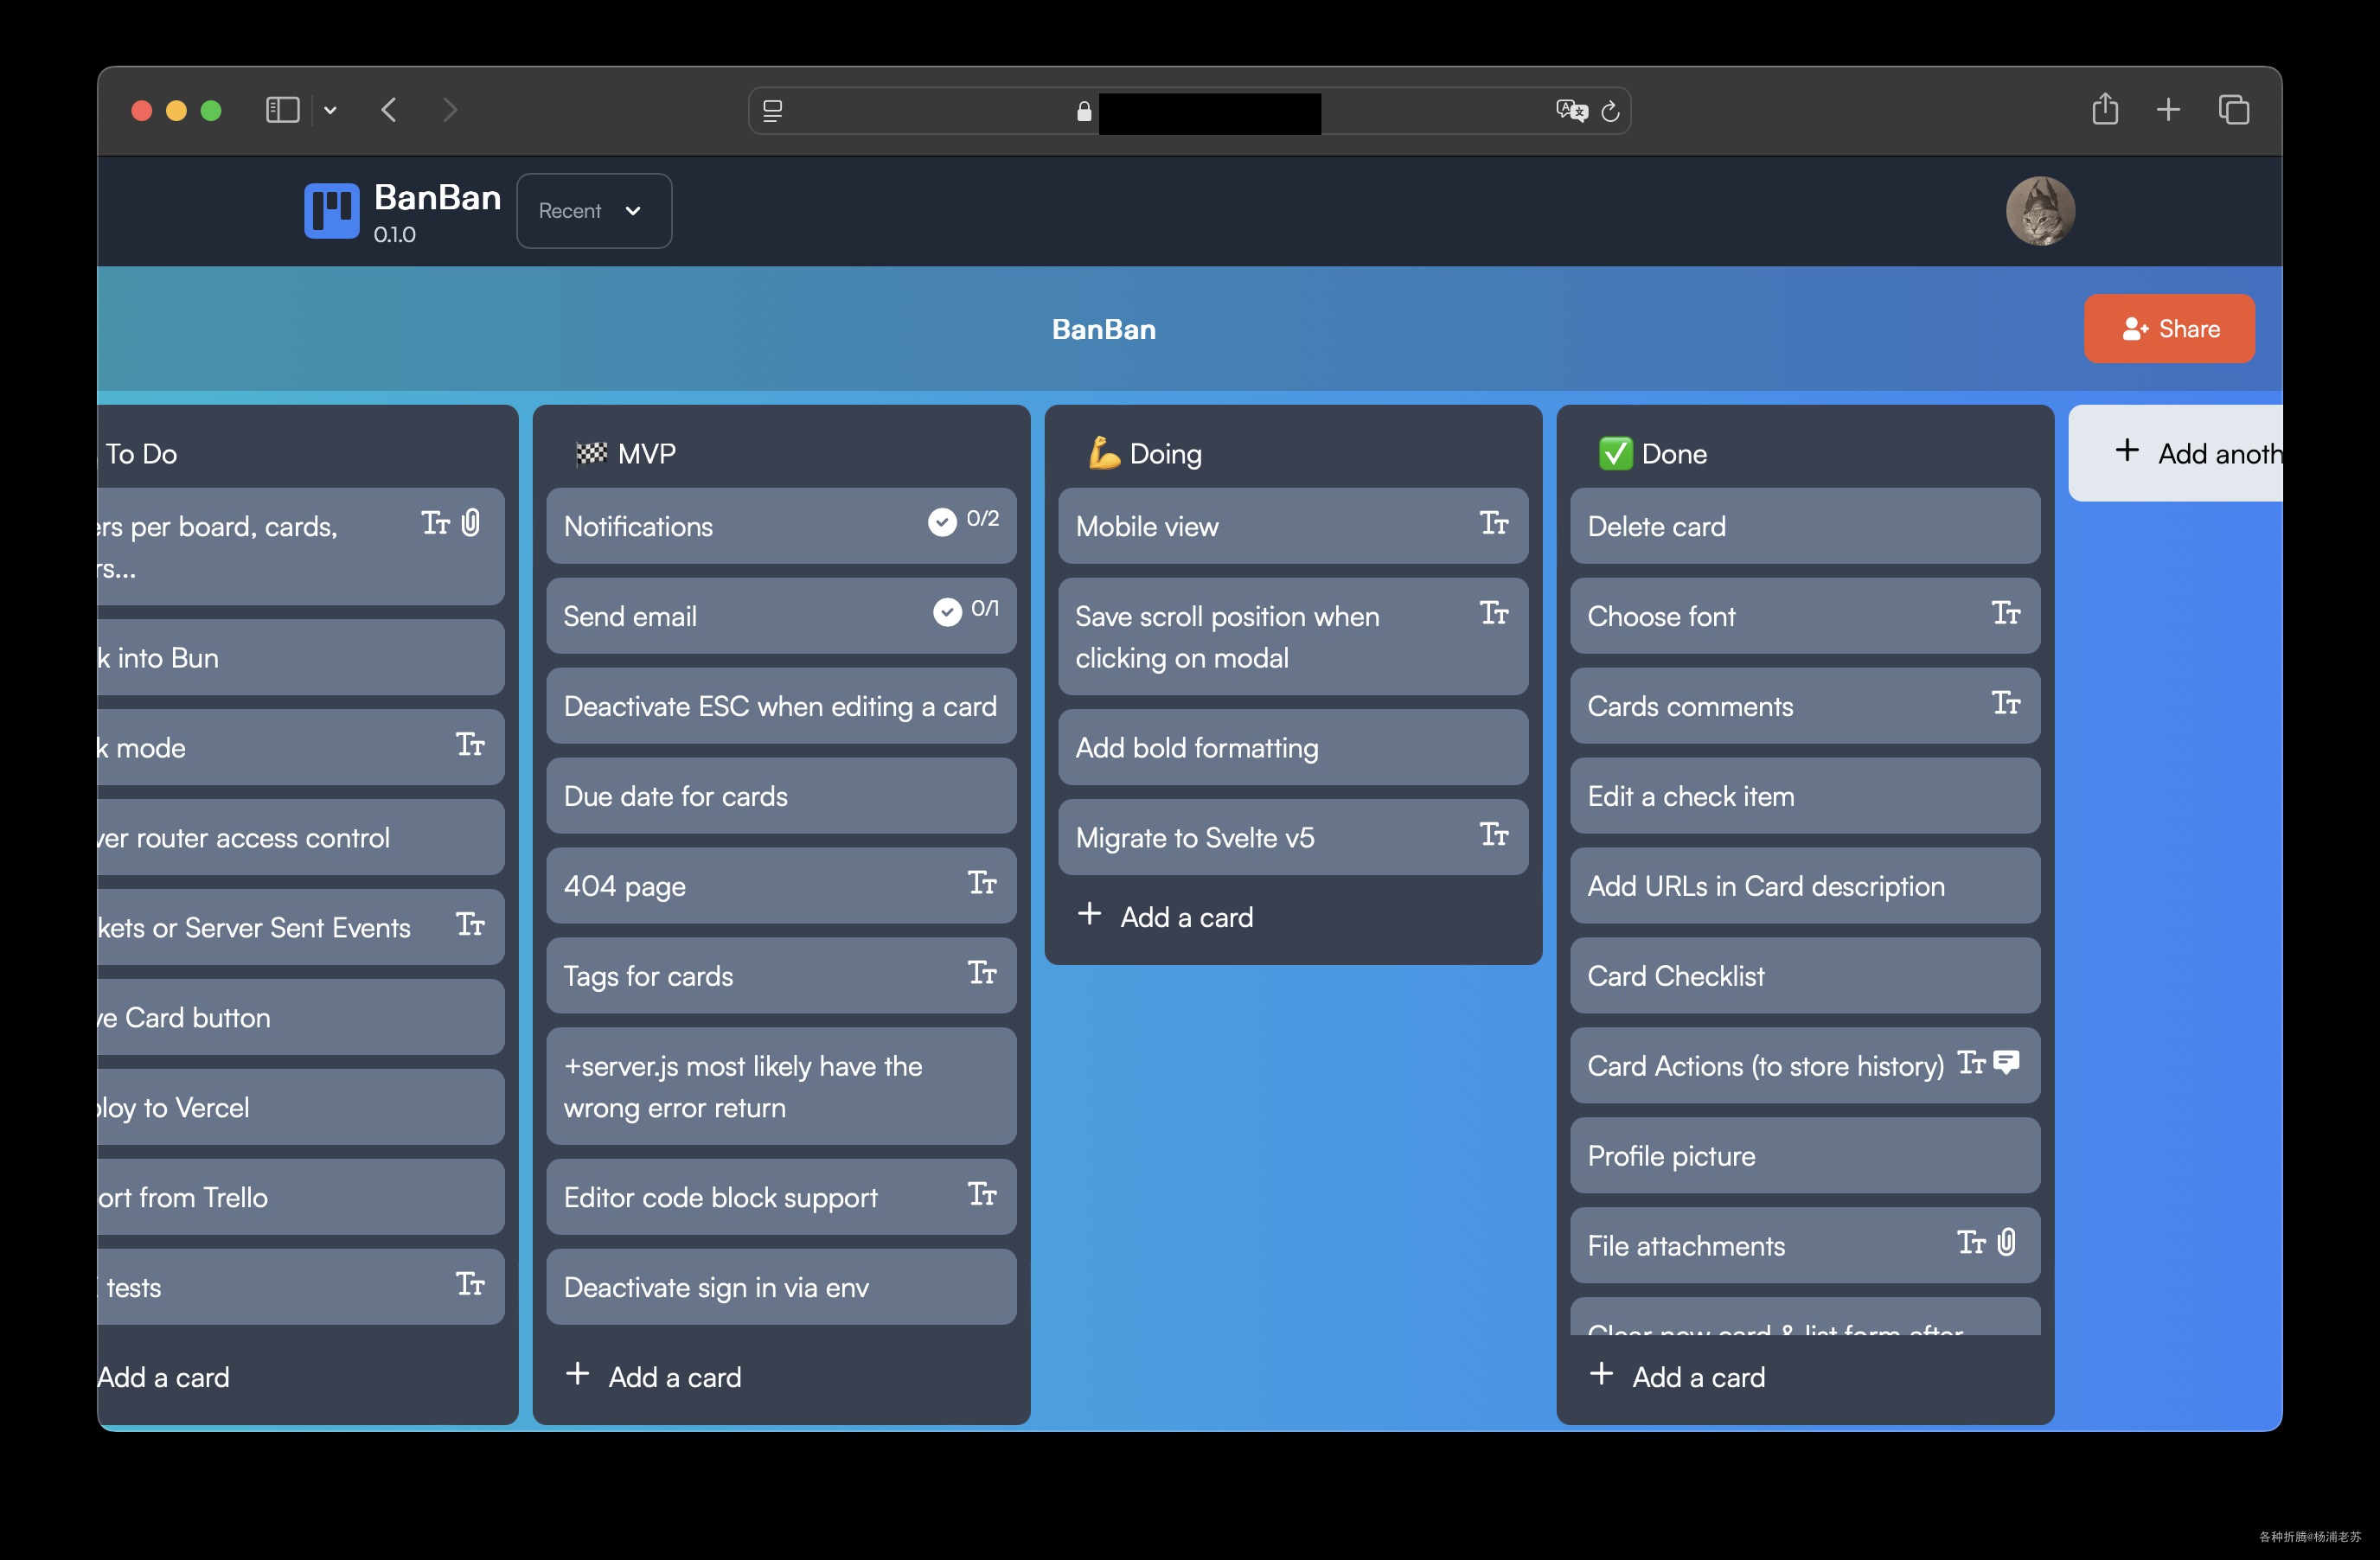The height and width of the screenshot is (1560, 2380).
Task: Click the Send email checklist 0/1 badge
Action: tap(966, 610)
